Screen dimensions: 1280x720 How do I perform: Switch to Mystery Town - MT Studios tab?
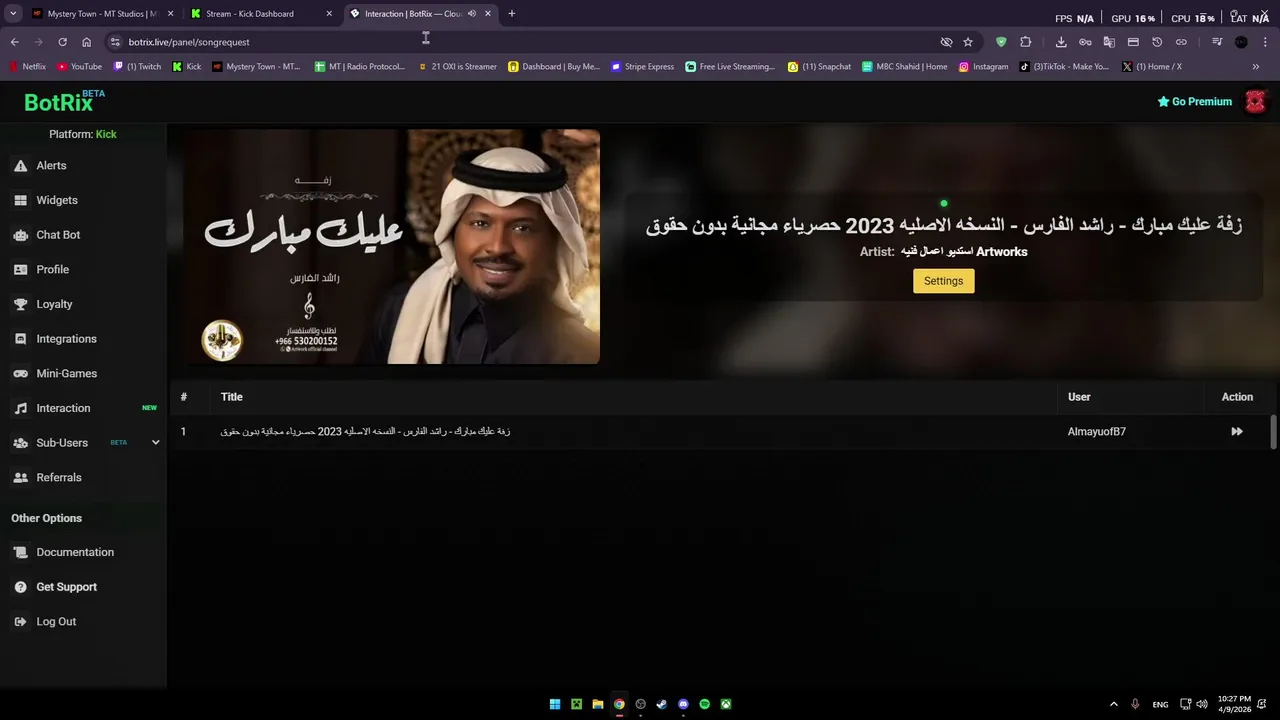[102, 14]
